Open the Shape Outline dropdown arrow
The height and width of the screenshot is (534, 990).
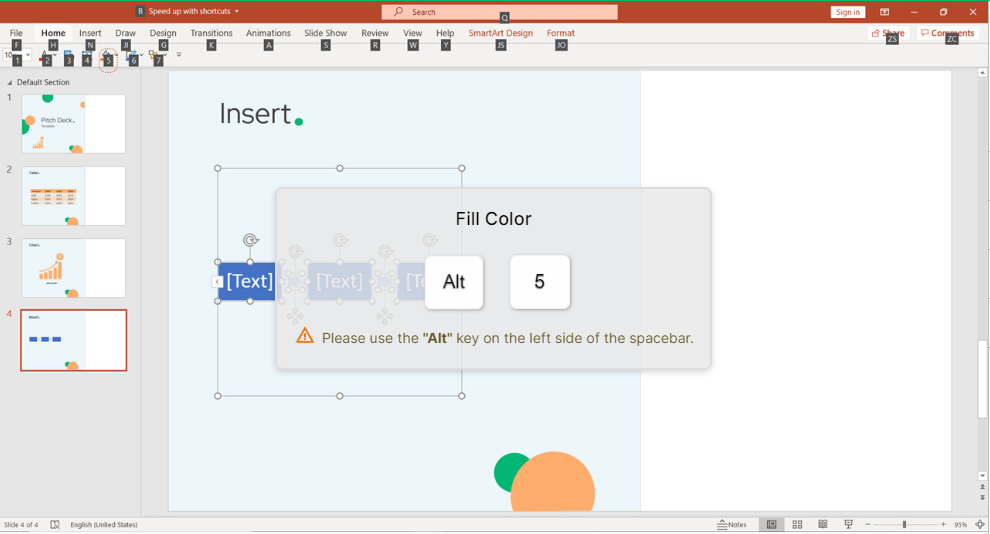click(x=141, y=56)
